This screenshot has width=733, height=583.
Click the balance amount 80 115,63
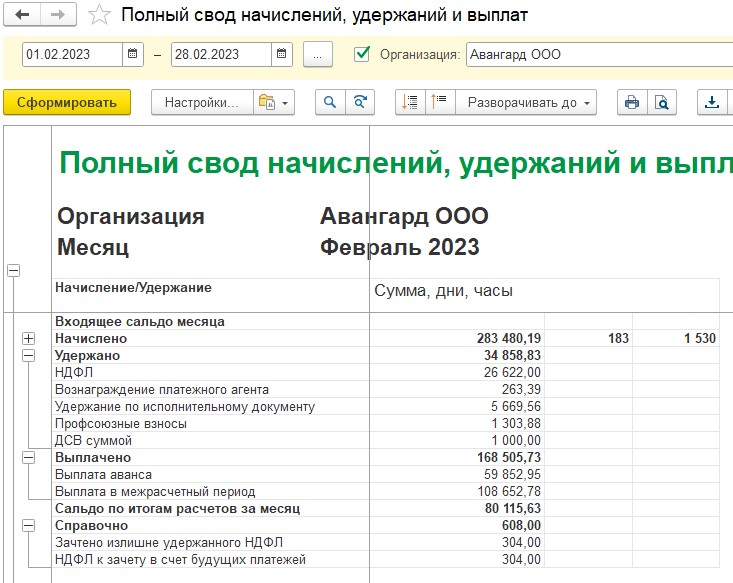click(512, 508)
